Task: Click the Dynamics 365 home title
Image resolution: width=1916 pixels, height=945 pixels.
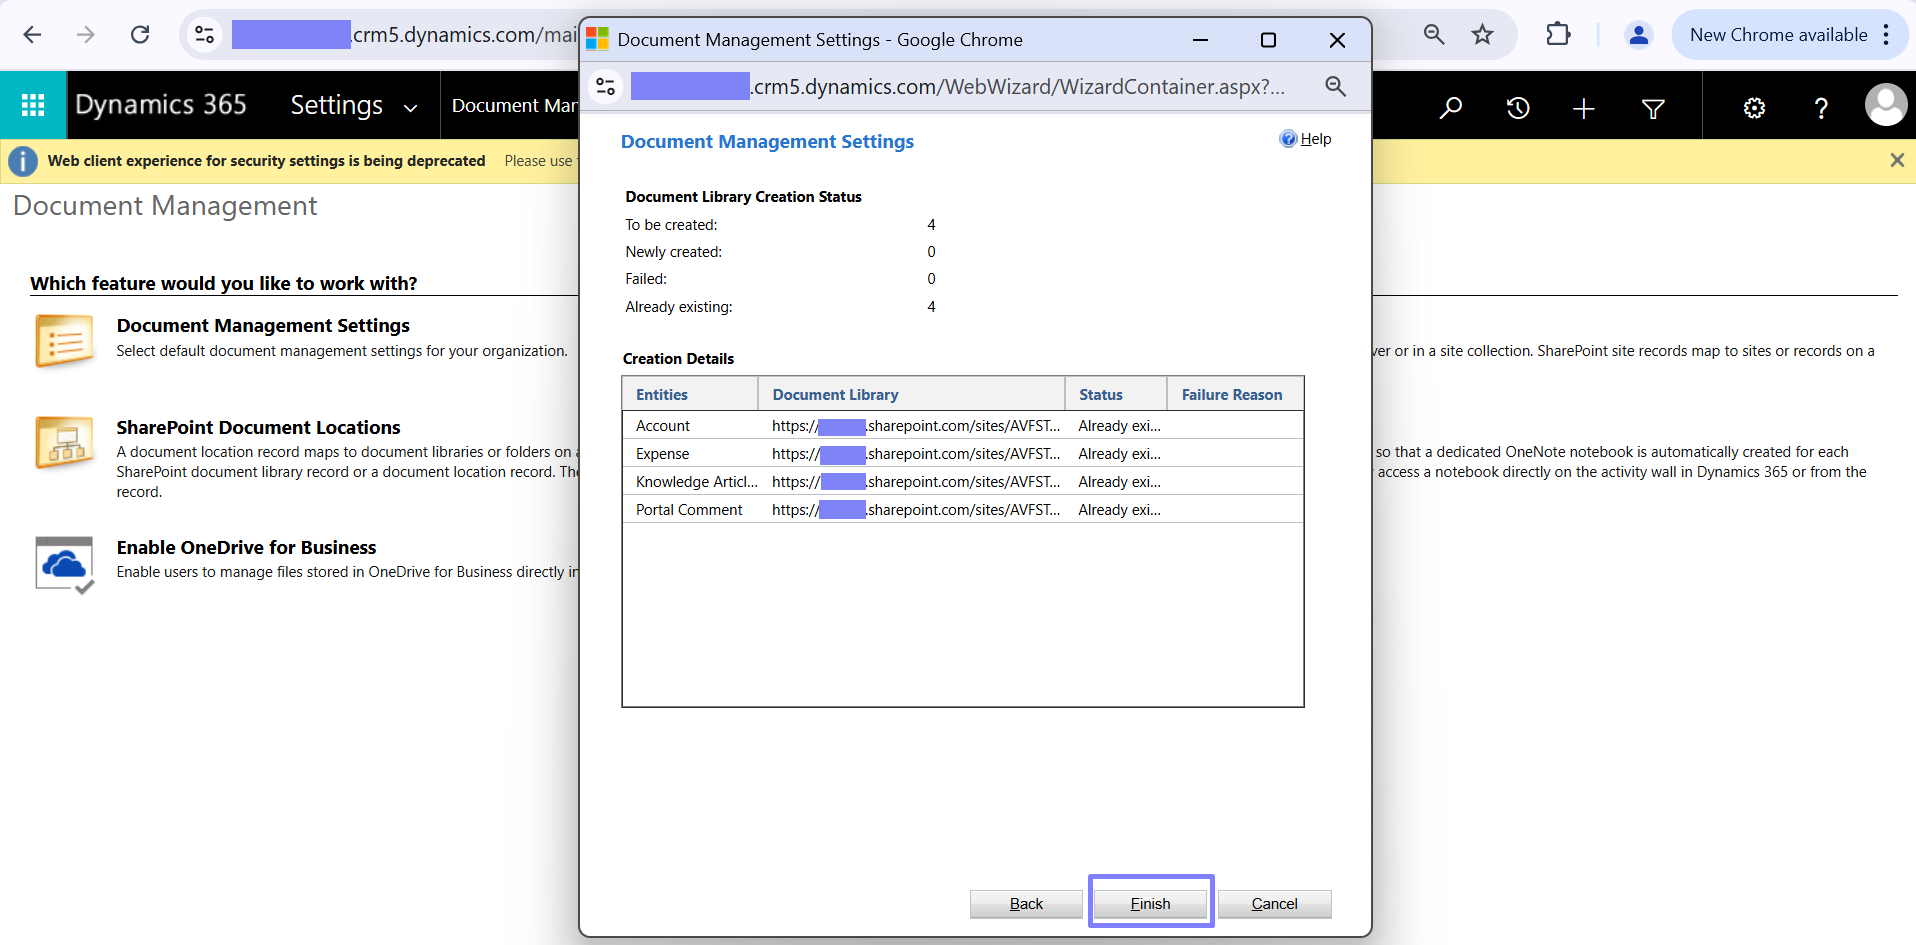Action: coord(161,105)
